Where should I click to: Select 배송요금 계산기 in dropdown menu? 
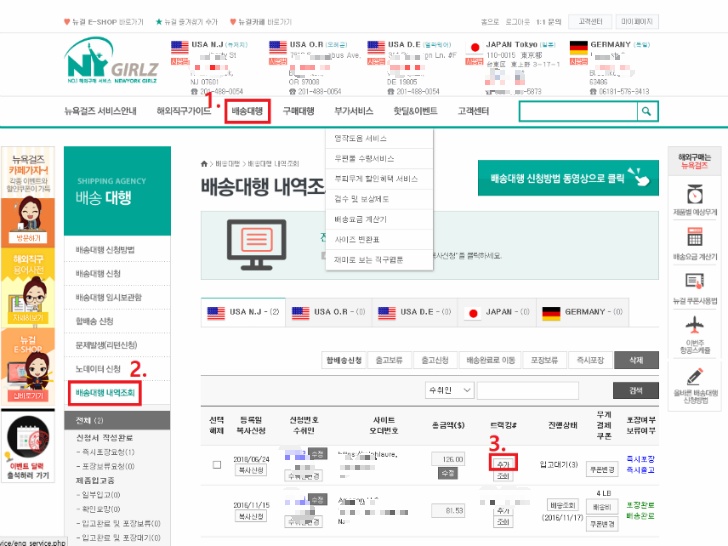click(x=379, y=219)
